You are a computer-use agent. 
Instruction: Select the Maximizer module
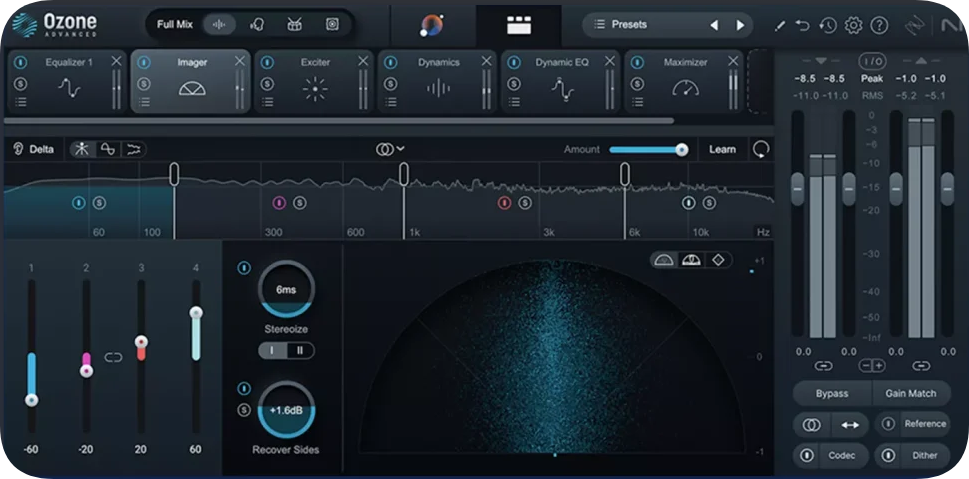click(x=684, y=82)
